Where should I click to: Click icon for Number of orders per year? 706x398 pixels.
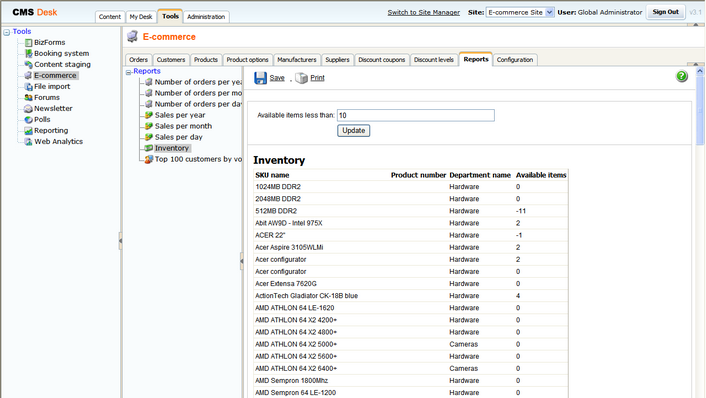point(149,82)
